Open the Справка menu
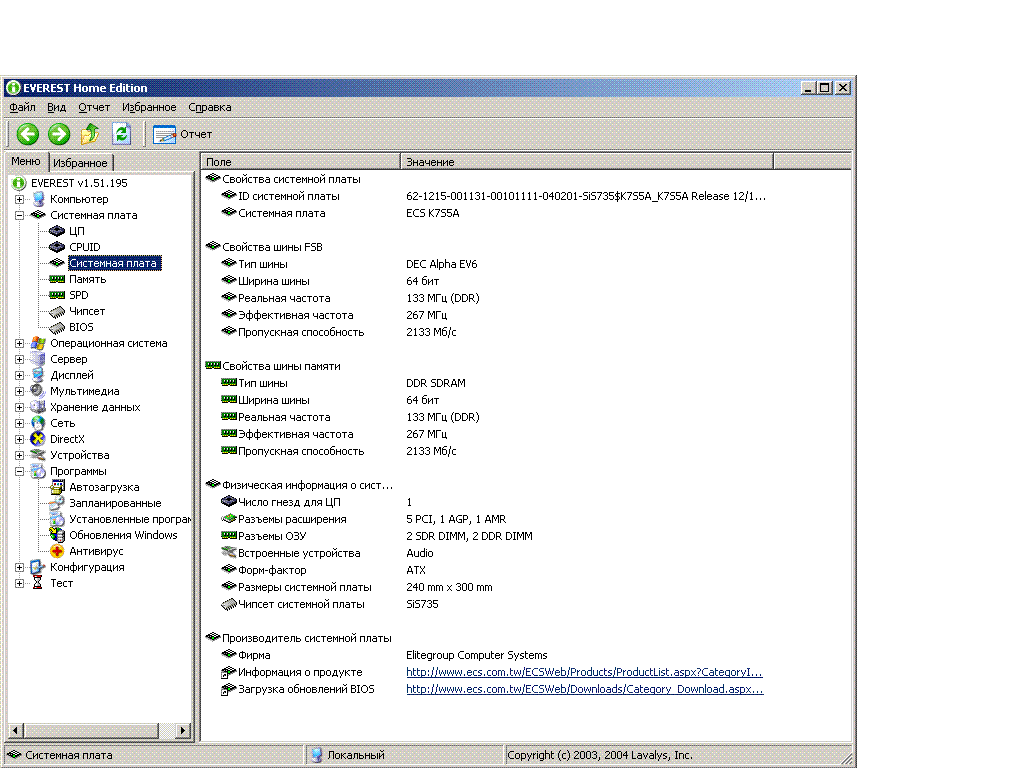 (210, 107)
